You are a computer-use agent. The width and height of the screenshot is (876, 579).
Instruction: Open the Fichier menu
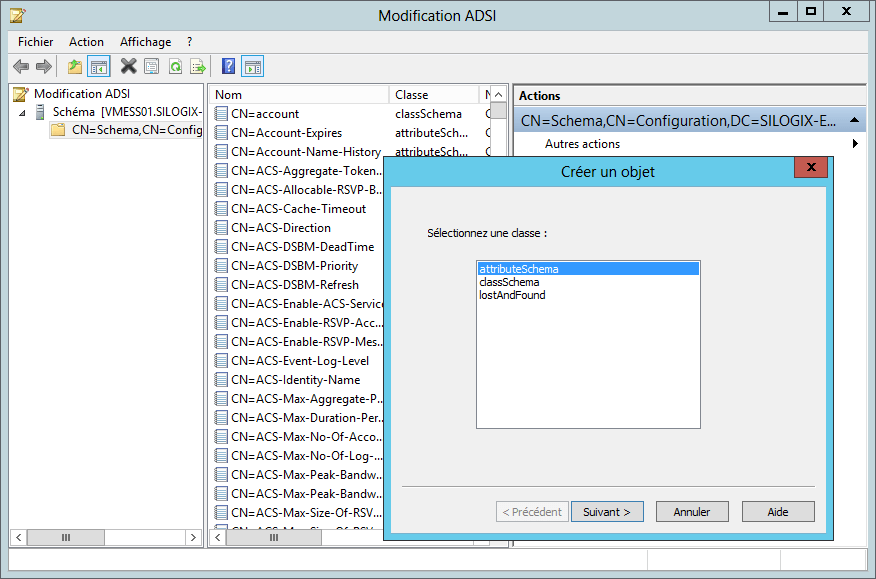35,41
